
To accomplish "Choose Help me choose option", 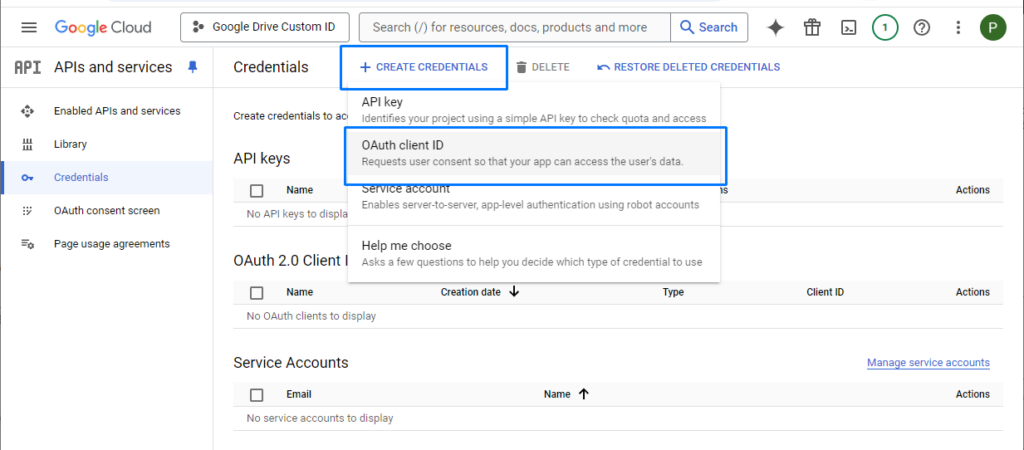I will pyautogui.click(x=534, y=253).
